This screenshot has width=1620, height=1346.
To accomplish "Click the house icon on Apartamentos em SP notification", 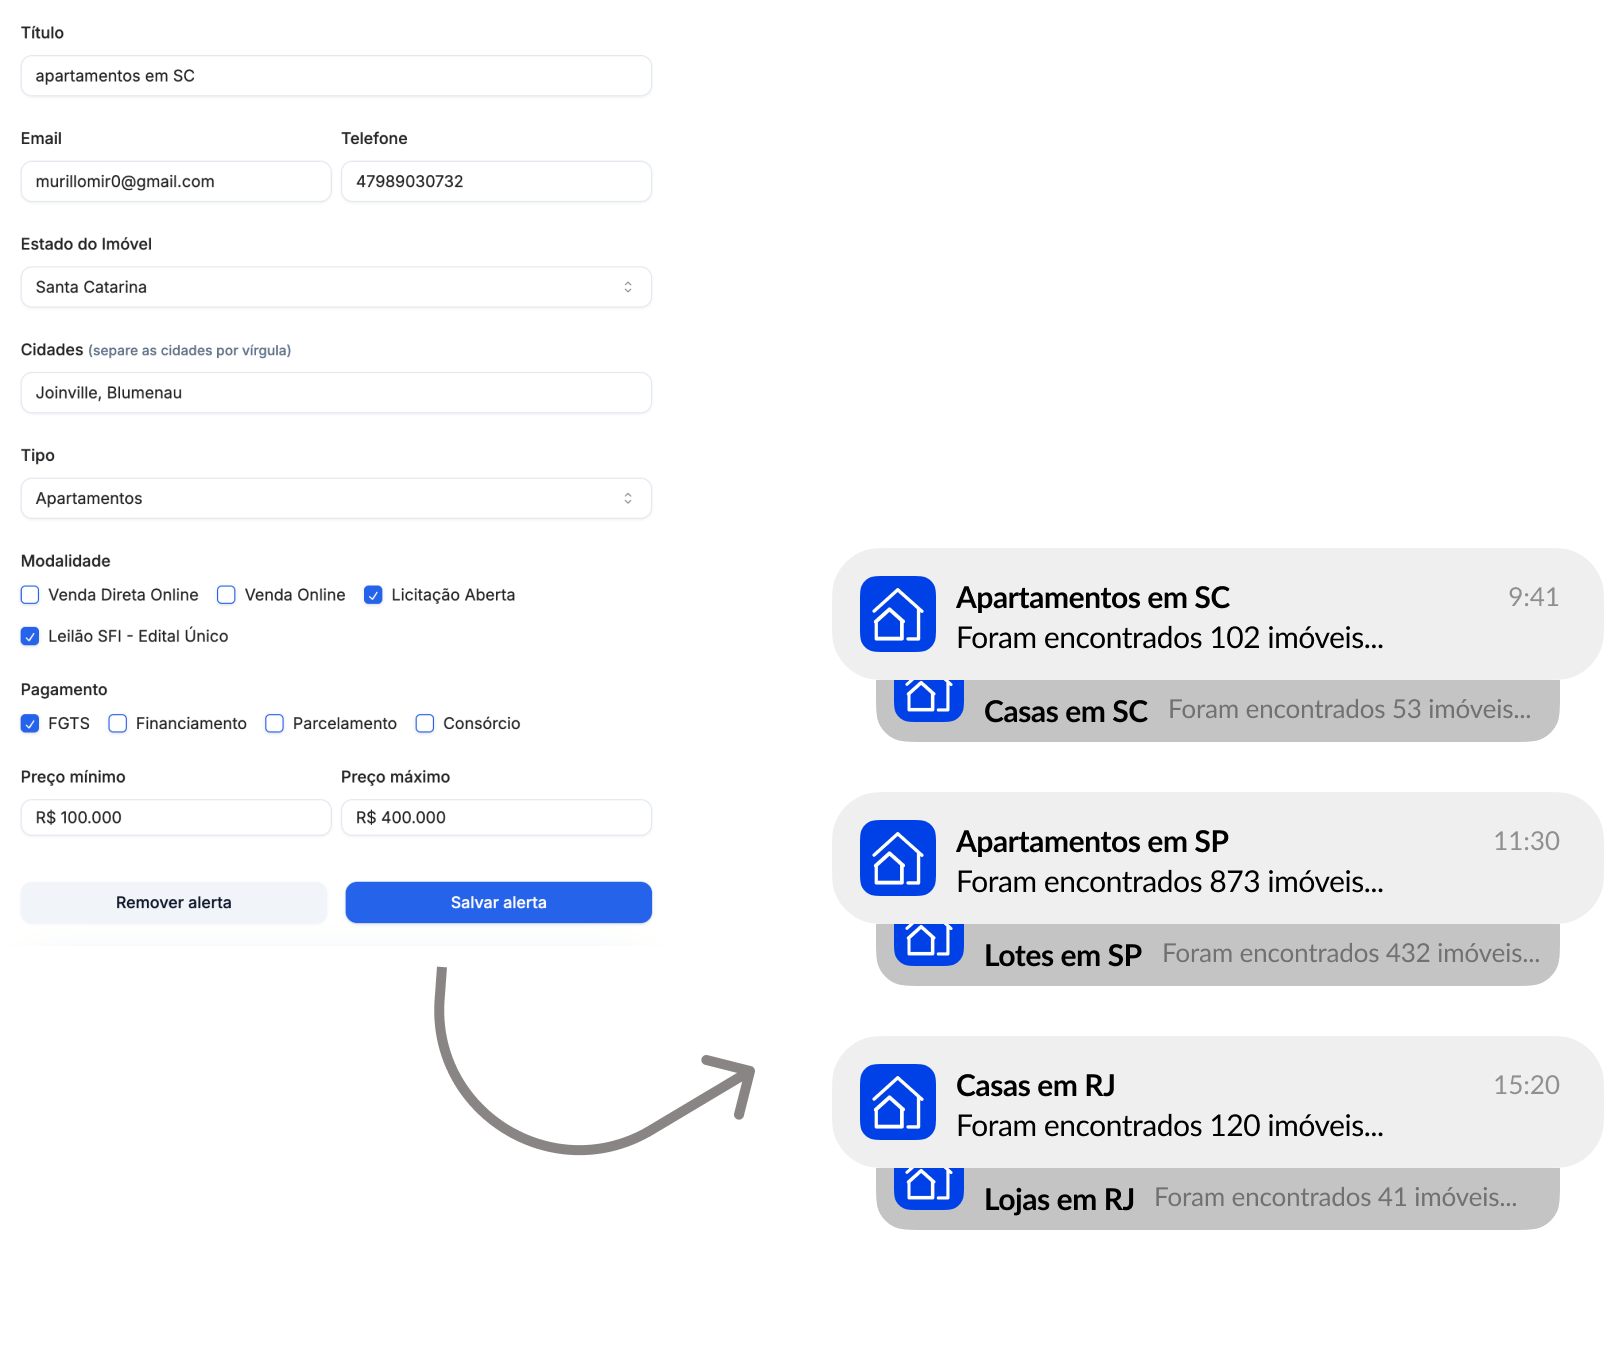I will [x=898, y=858].
